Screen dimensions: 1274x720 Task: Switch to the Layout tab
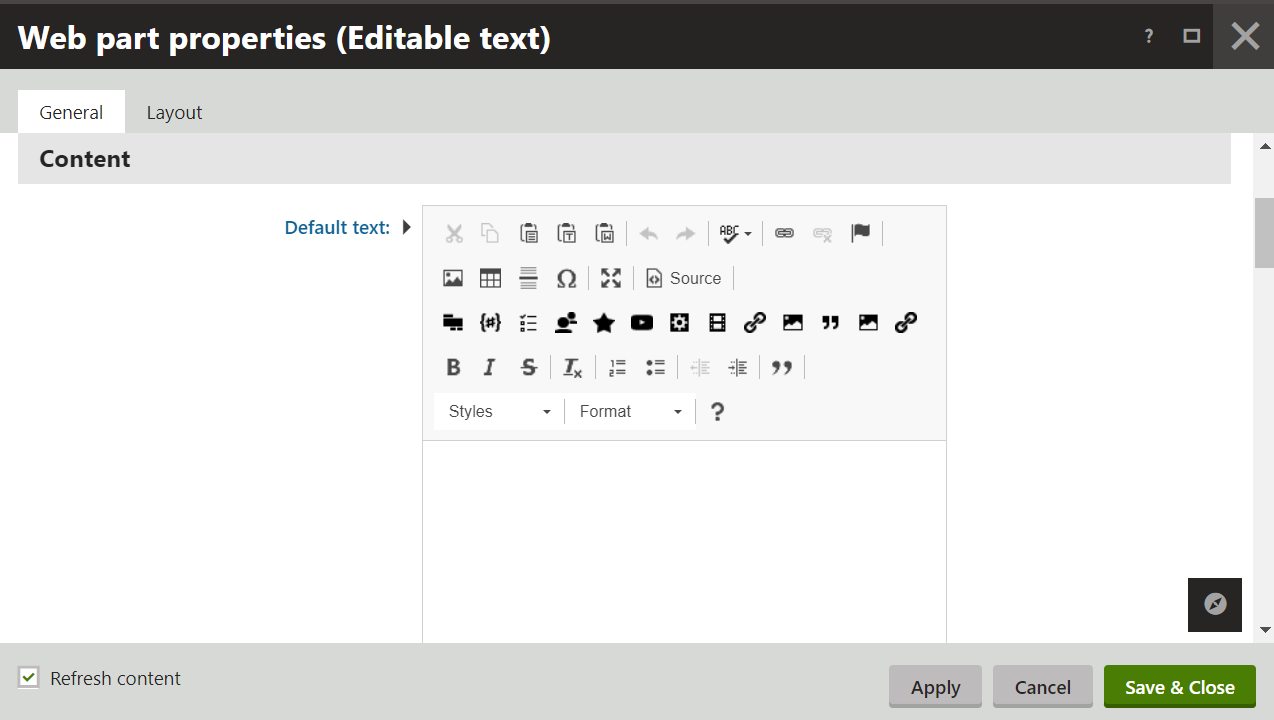pos(174,112)
